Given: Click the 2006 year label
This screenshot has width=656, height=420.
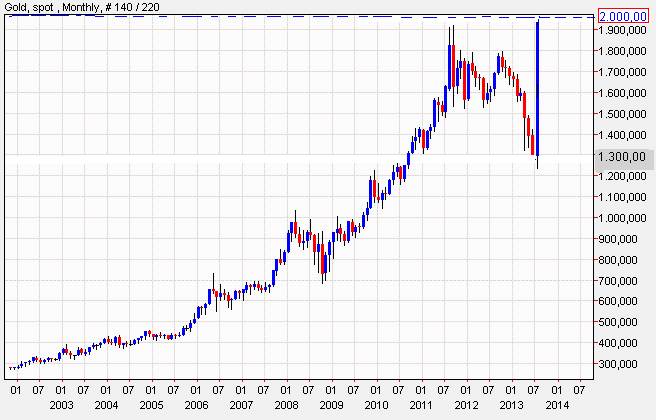Looking at the screenshot, I should [196, 405].
